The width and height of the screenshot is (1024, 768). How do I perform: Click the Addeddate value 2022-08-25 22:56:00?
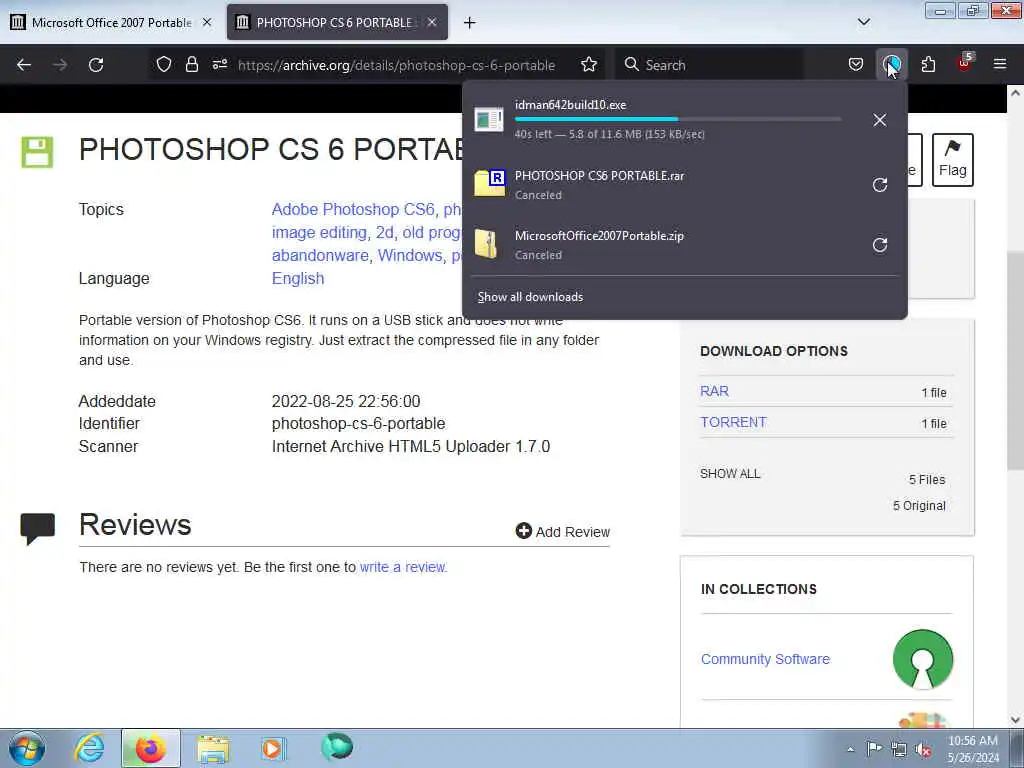coord(345,401)
